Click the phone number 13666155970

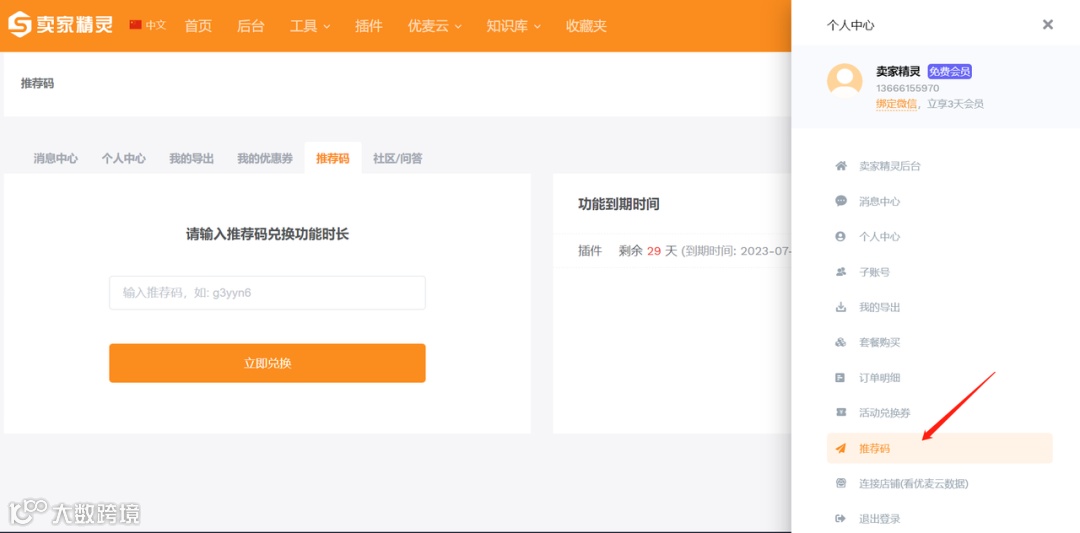point(907,88)
